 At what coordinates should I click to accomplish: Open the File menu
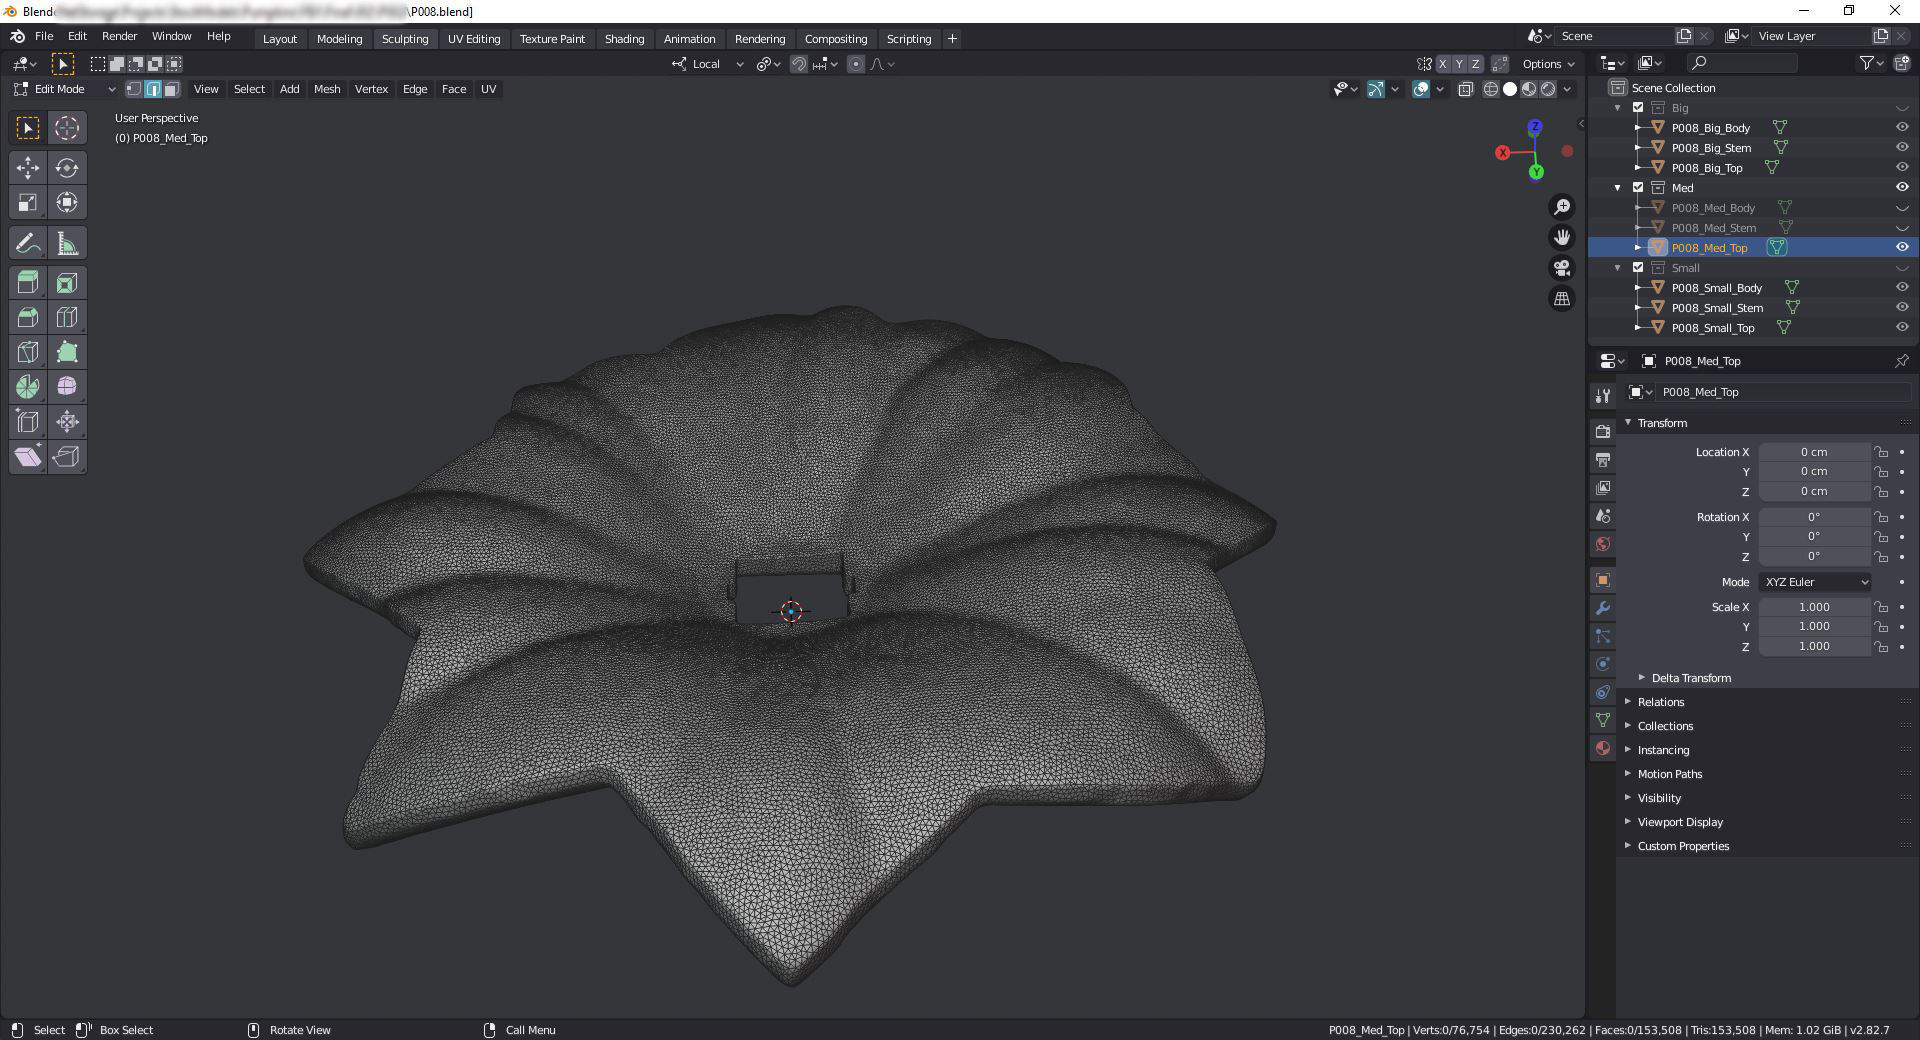(x=44, y=36)
